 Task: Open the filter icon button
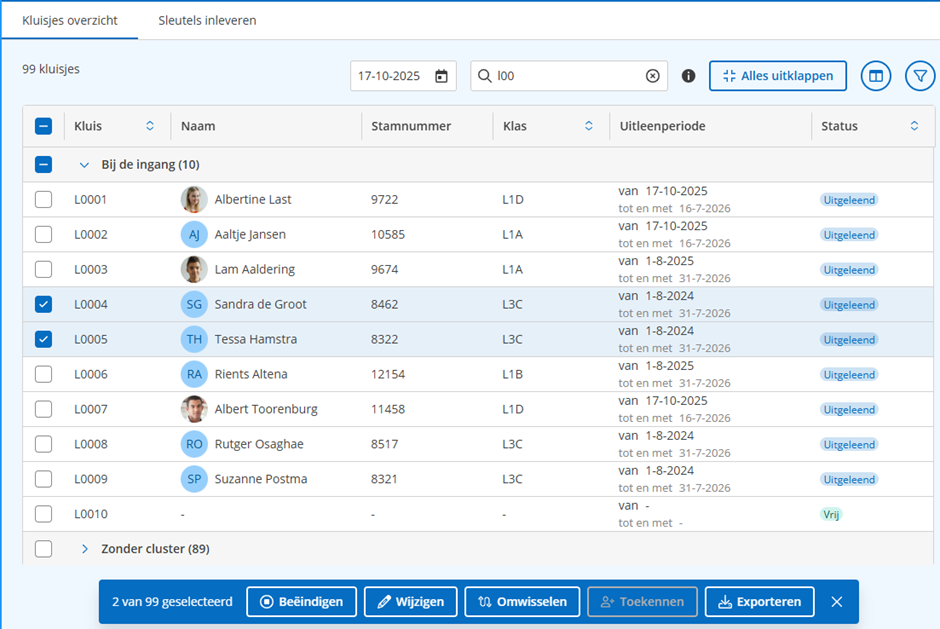point(919,76)
